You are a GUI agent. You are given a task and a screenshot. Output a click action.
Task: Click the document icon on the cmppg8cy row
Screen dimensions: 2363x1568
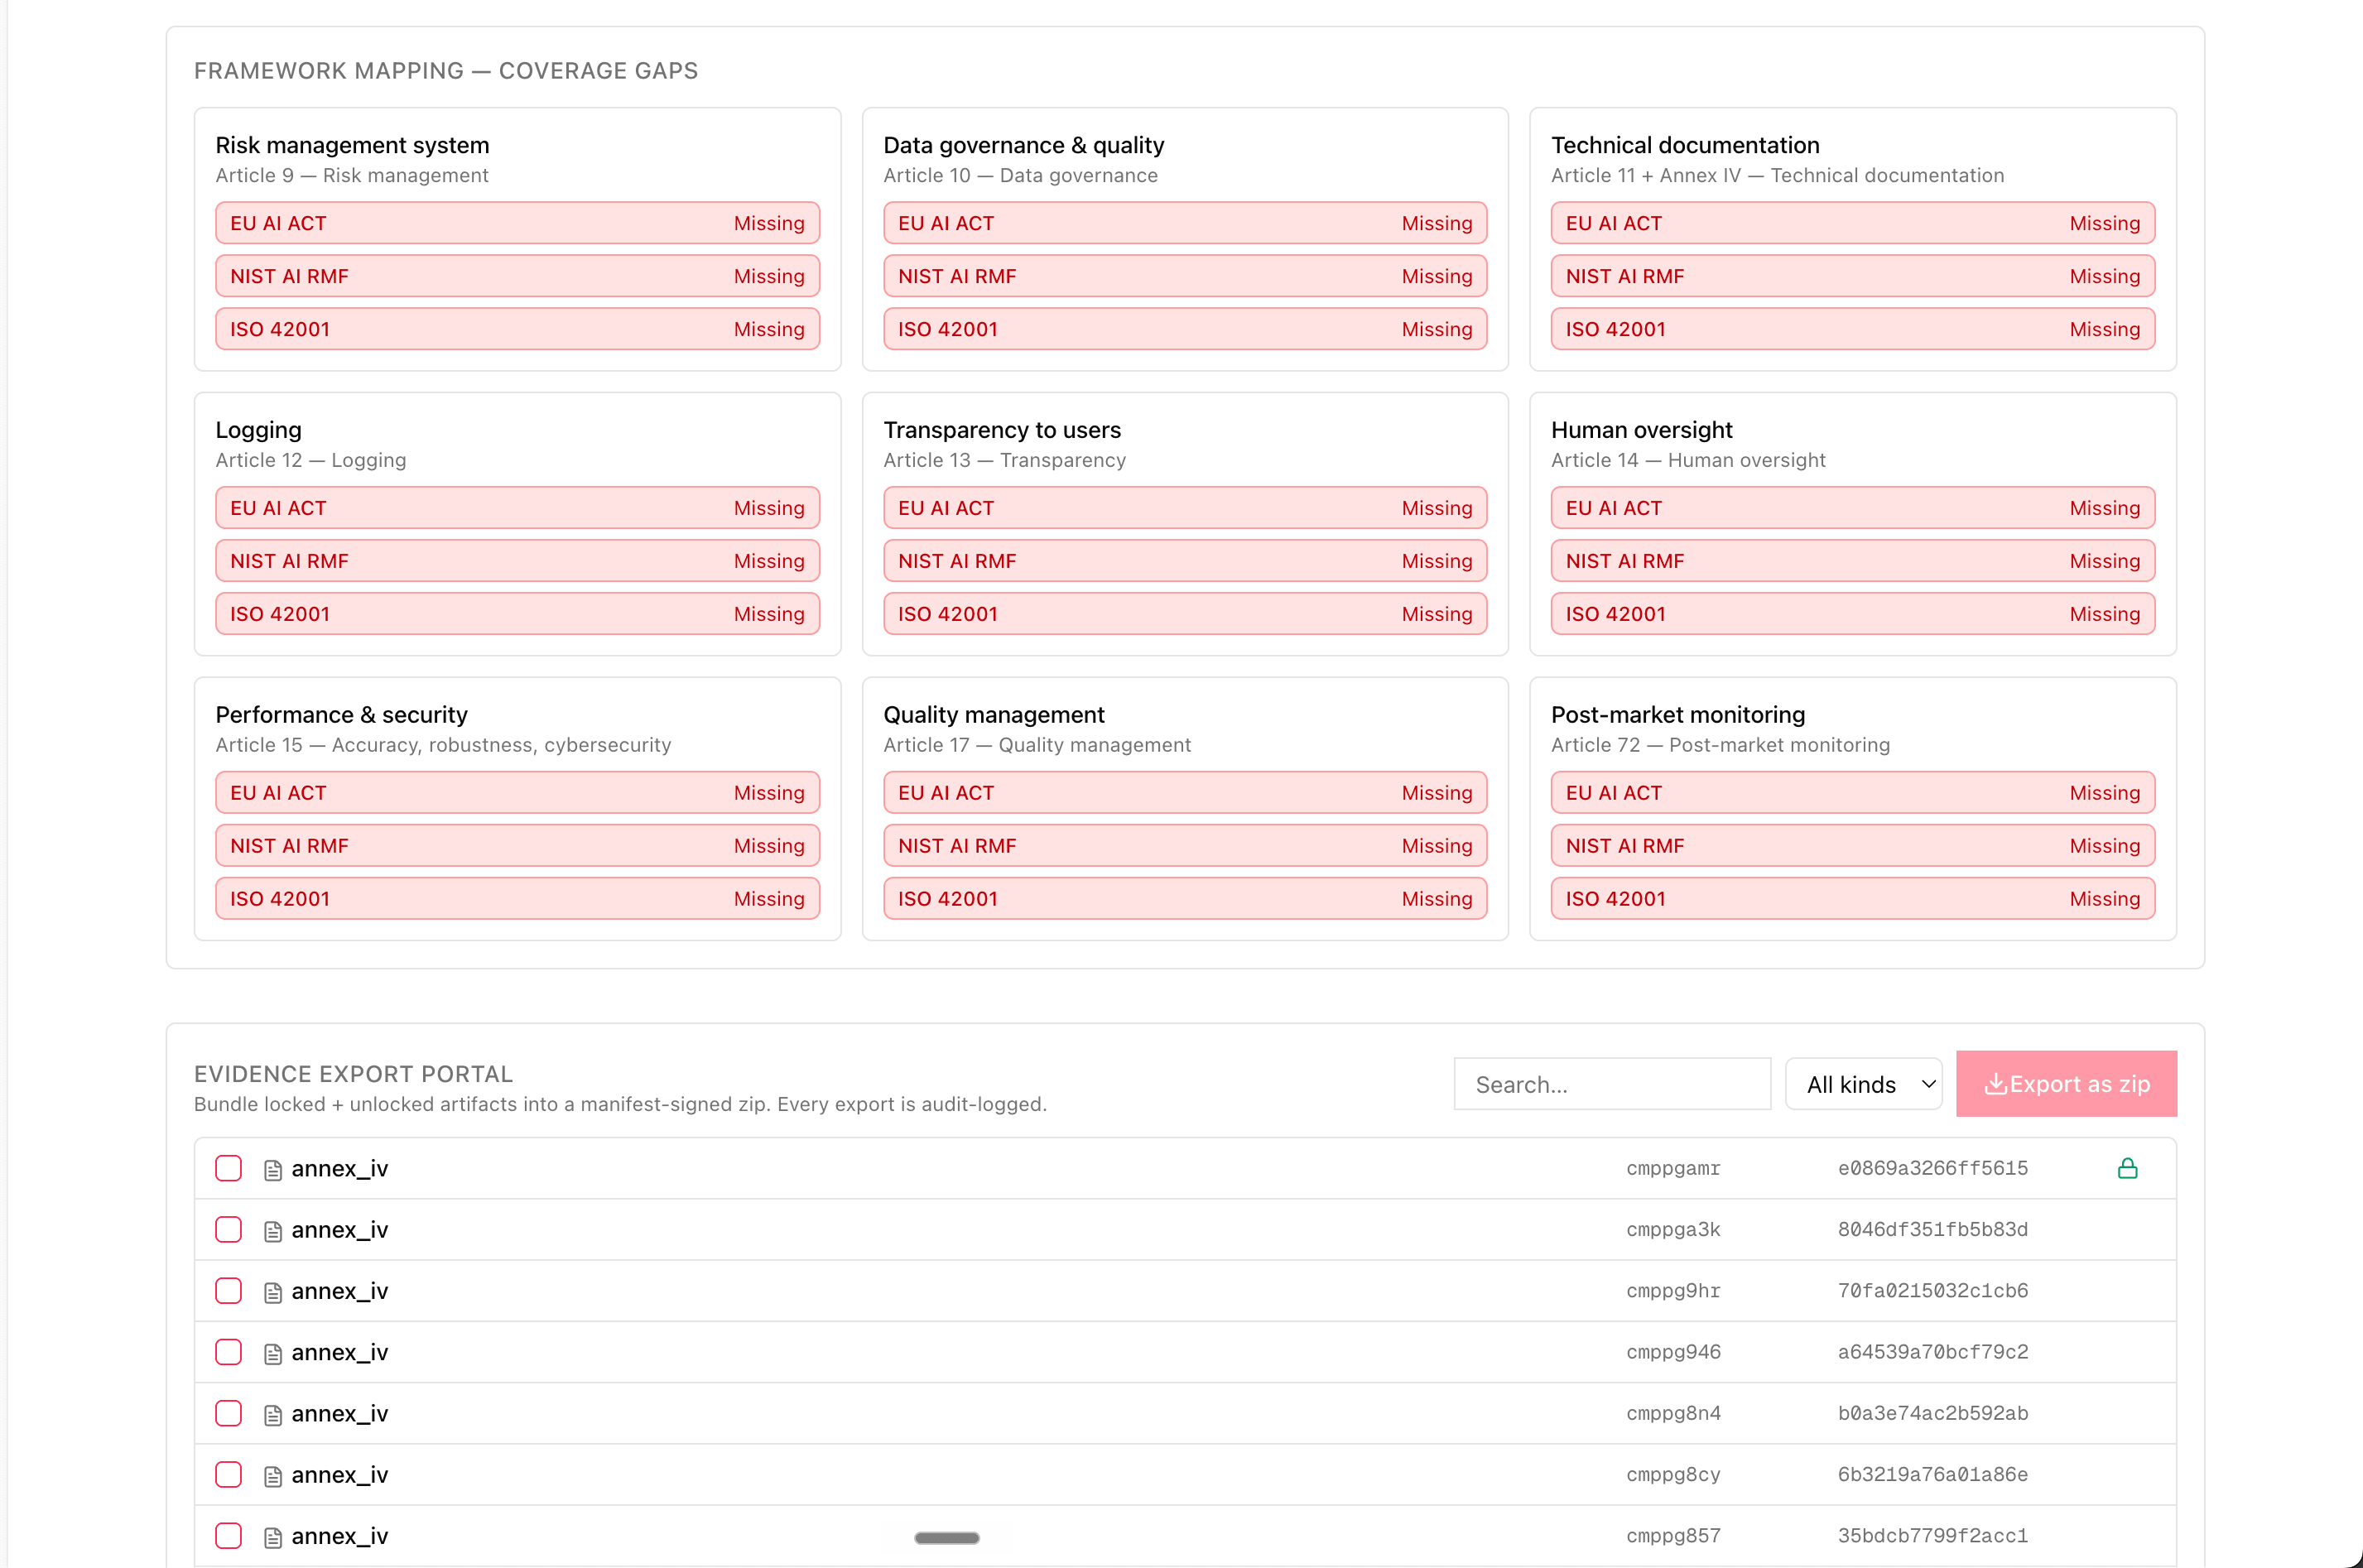[272, 1476]
